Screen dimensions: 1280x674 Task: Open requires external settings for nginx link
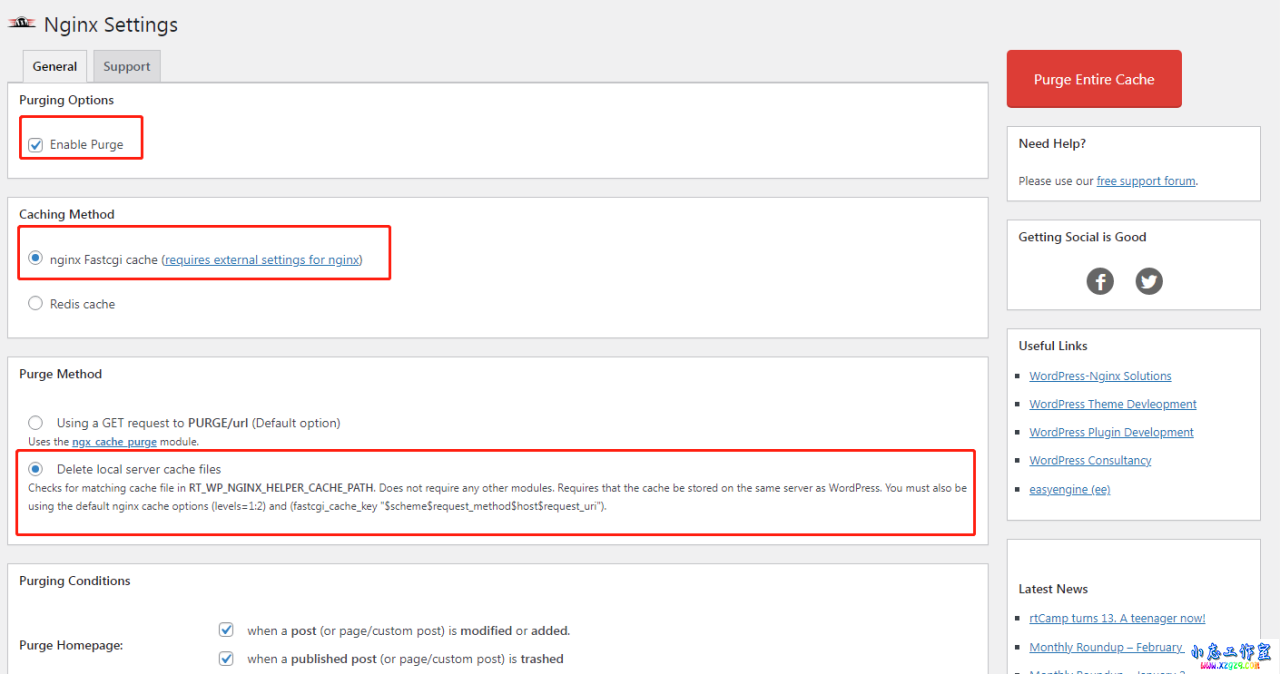(x=261, y=260)
